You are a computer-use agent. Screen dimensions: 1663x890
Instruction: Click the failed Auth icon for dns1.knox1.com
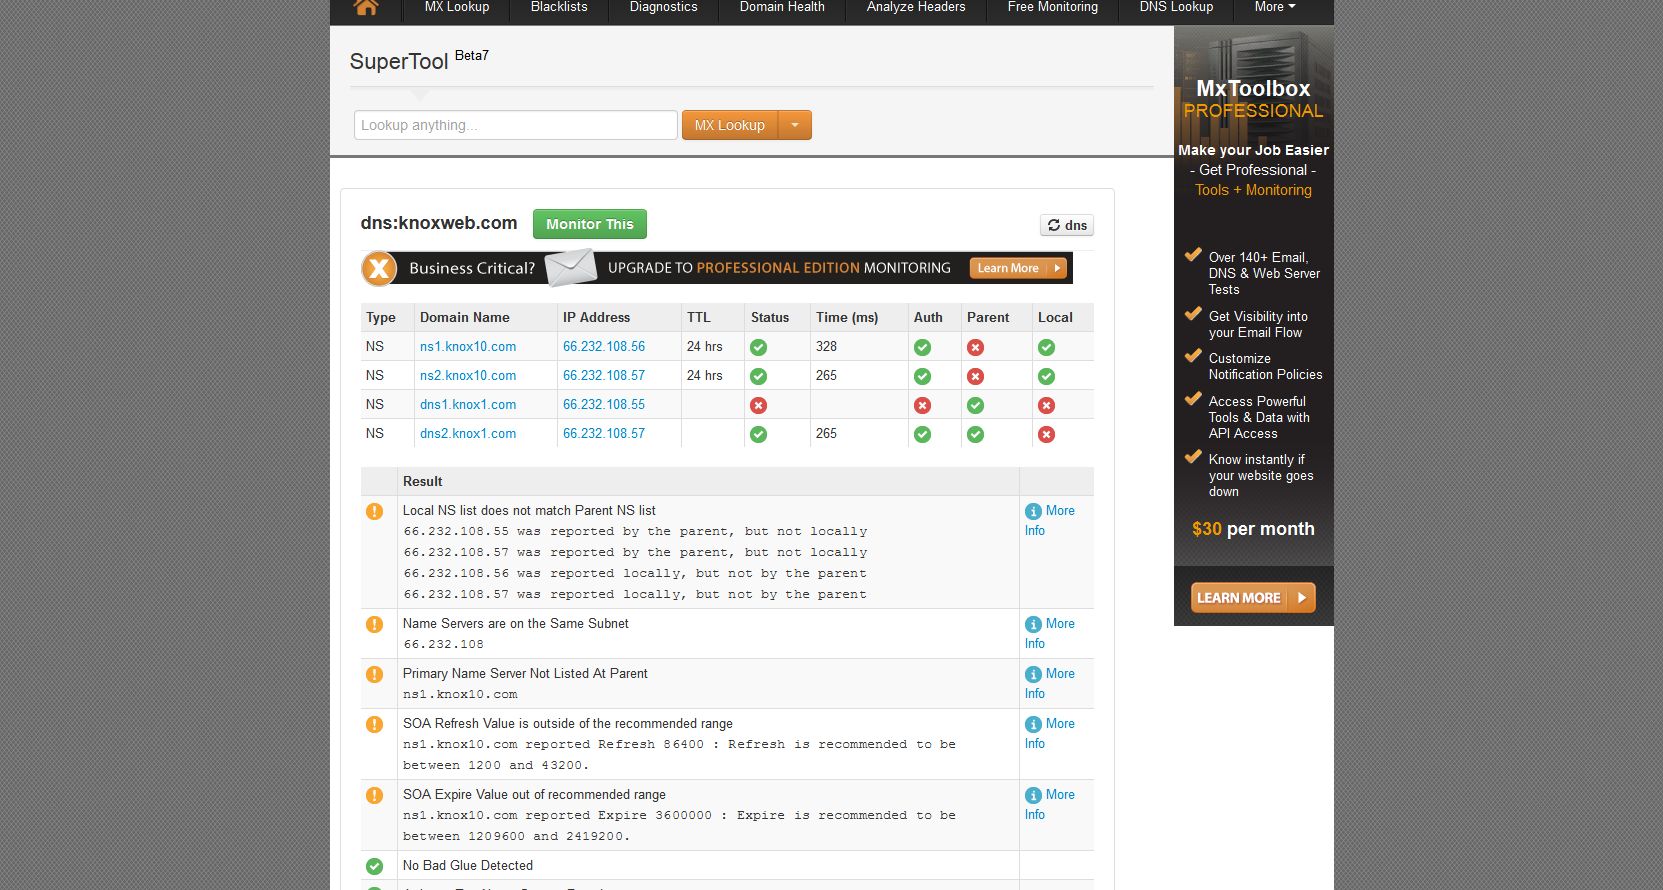(x=922, y=405)
